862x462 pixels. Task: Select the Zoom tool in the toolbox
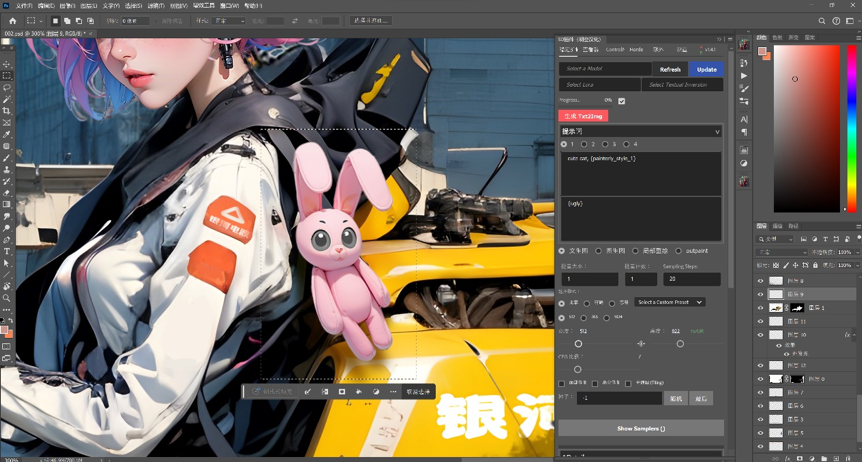pos(7,298)
